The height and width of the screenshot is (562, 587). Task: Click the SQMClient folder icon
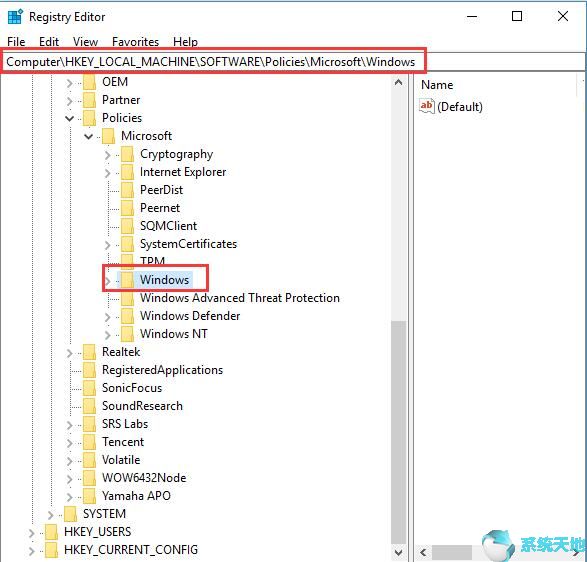[x=127, y=226]
